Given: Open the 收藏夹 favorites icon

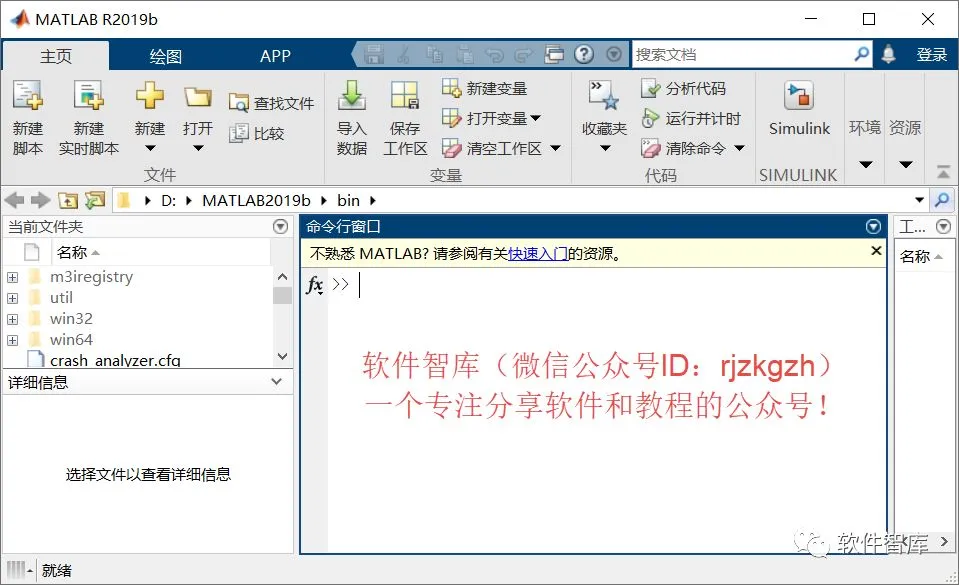Looking at the screenshot, I should click(604, 96).
